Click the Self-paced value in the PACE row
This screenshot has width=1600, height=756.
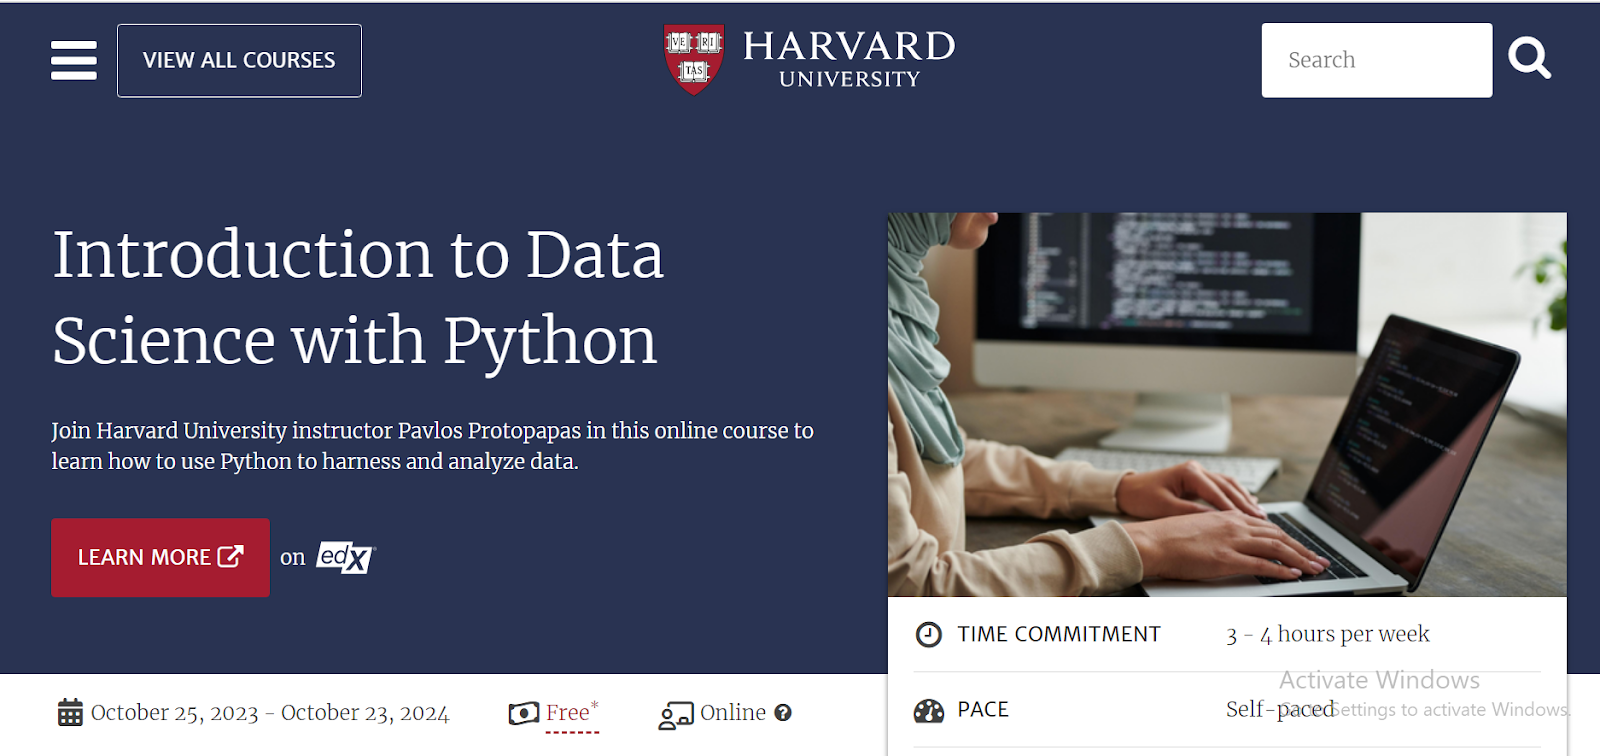click(x=1280, y=709)
